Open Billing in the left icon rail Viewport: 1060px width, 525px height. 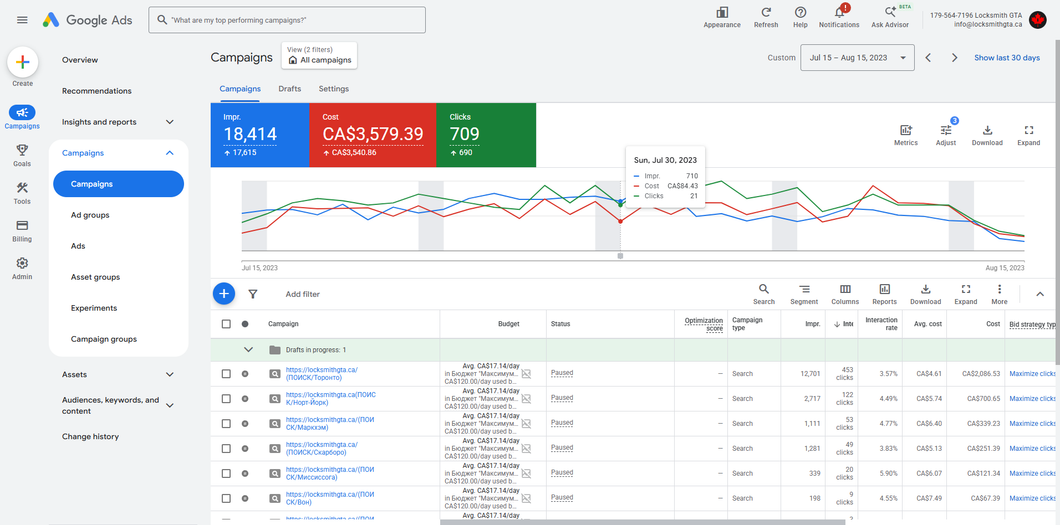click(22, 230)
